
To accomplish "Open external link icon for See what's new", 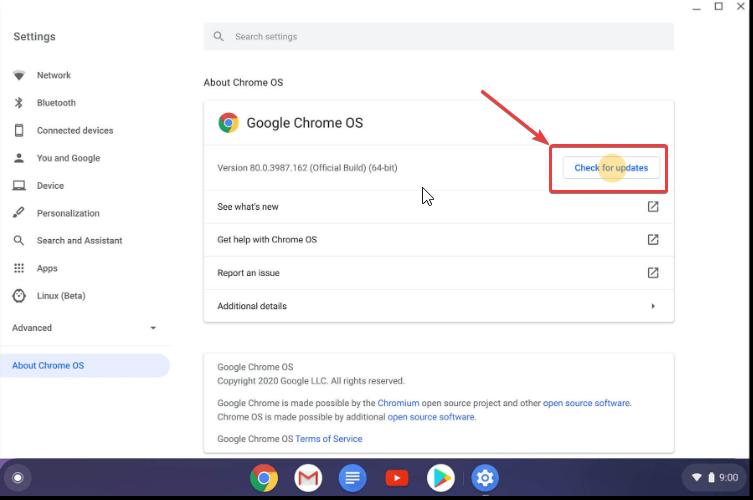I will click(x=653, y=207).
